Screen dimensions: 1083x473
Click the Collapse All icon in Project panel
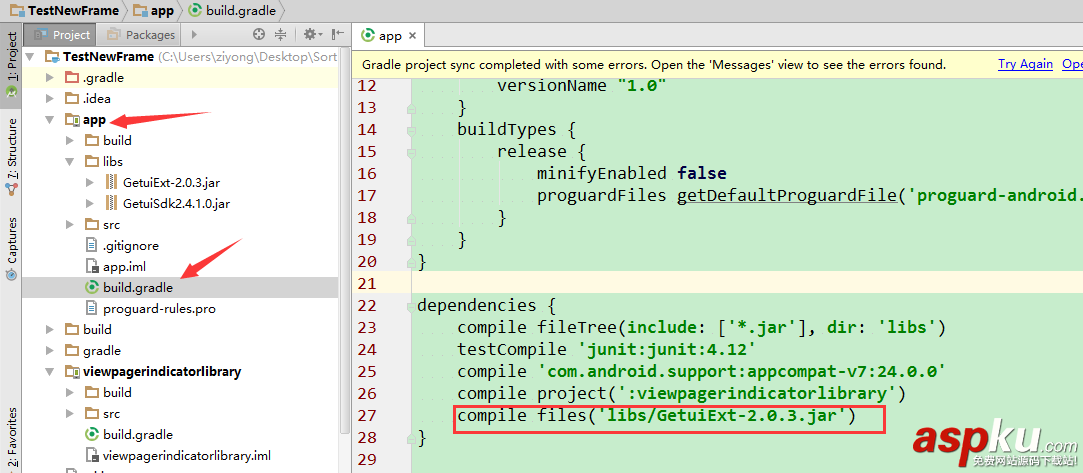281,34
